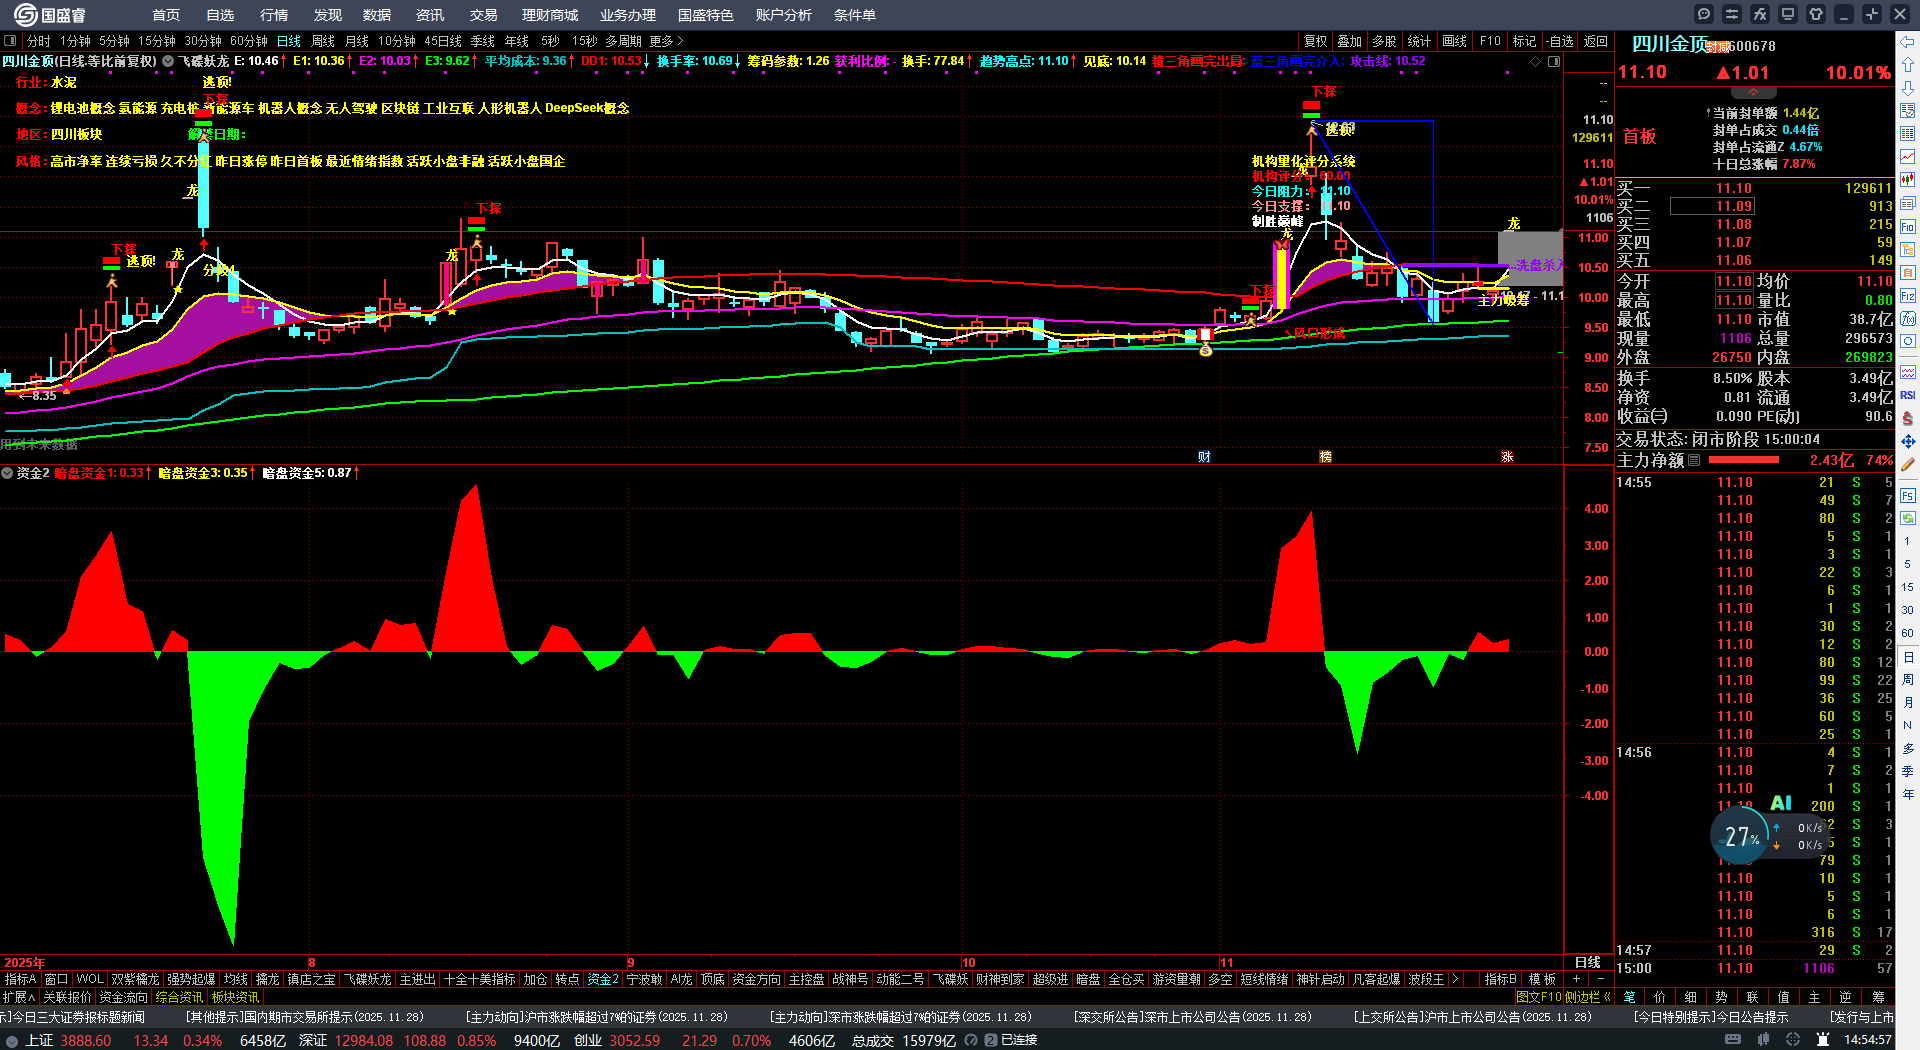Open the fx formula manager icon
Screen dimensions: 1920x1050
[1760, 14]
